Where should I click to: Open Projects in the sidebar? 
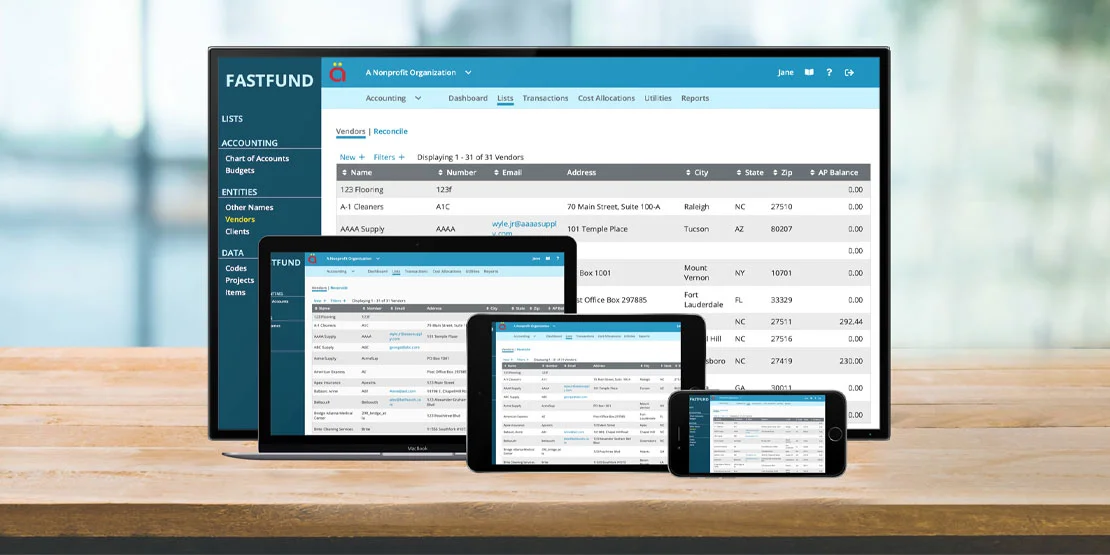click(x=239, y=280)
